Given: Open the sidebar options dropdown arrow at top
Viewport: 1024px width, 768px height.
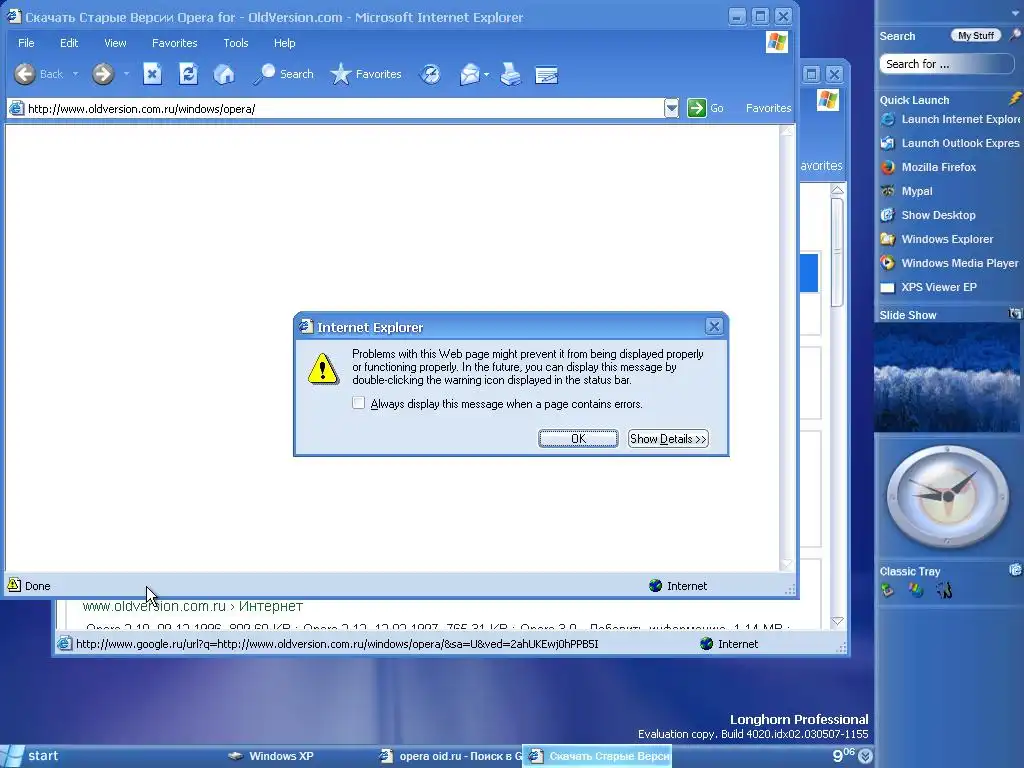Looking at the screenshot, I should coord(1016,12).
